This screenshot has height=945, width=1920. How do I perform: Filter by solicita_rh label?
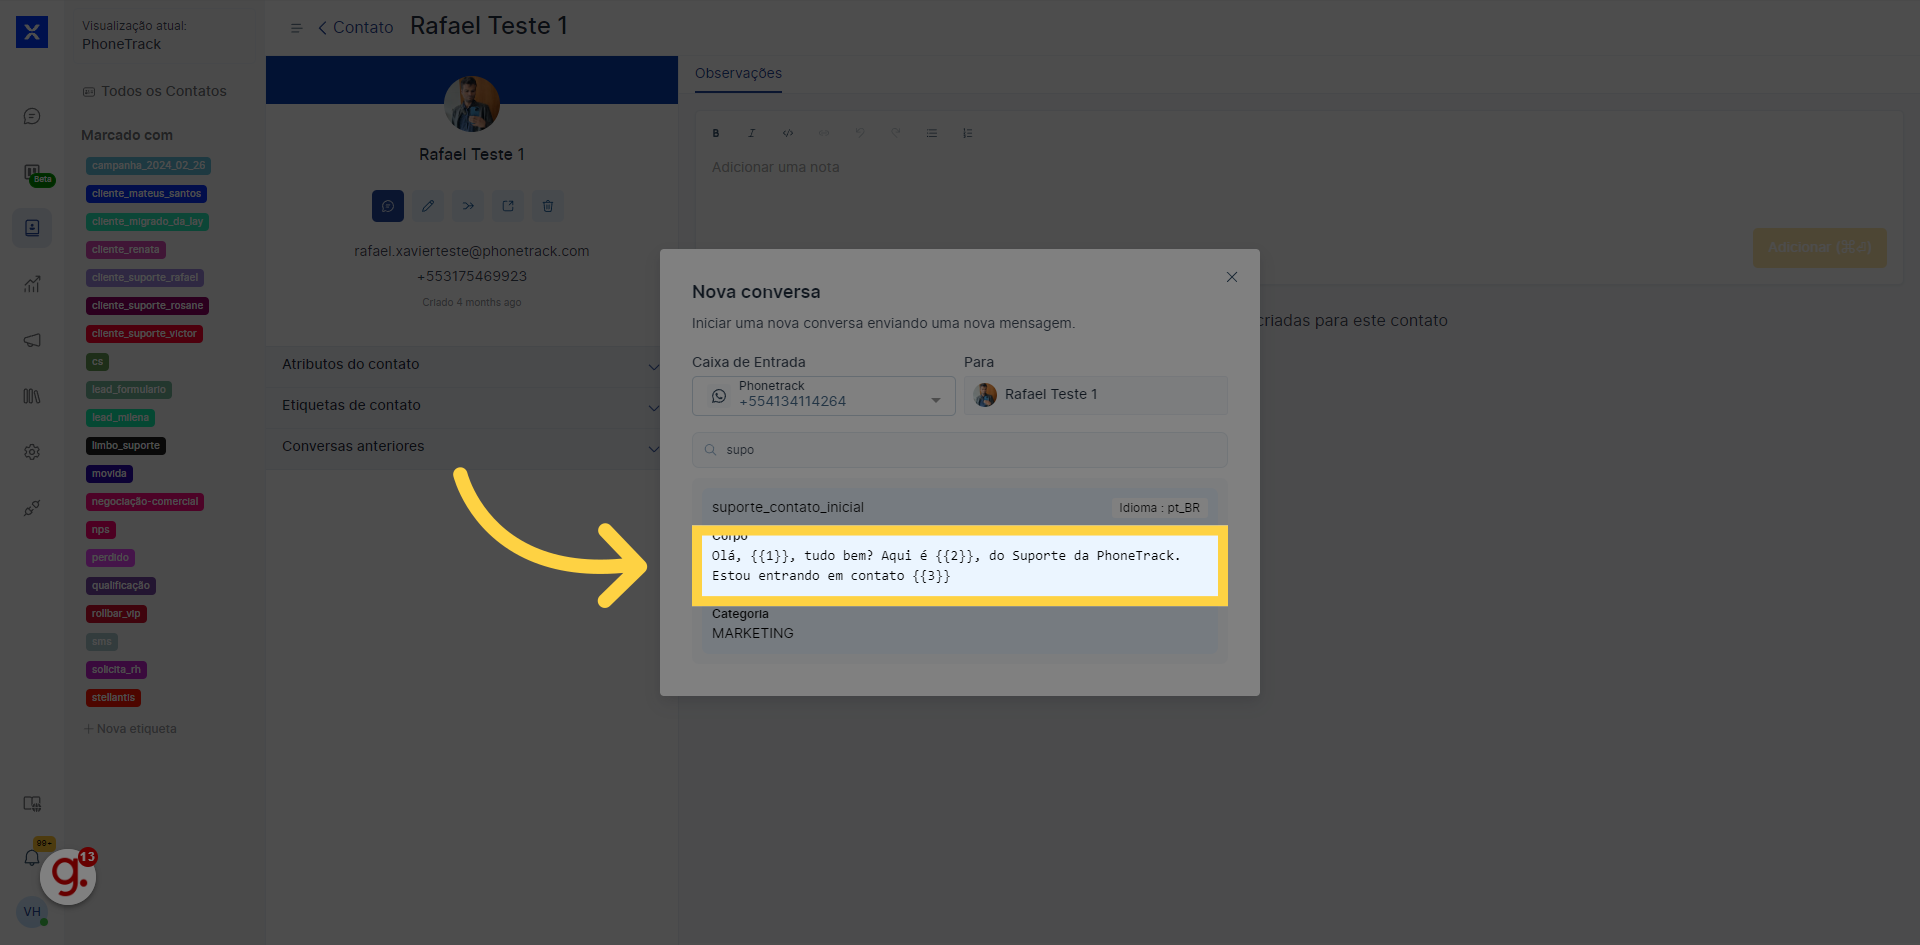(x=116, y=670)
